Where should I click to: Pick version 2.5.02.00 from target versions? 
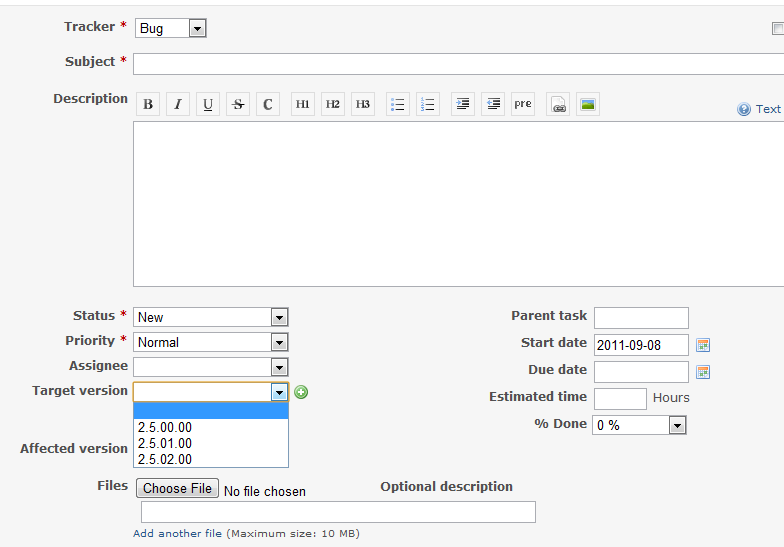(211, 459)
